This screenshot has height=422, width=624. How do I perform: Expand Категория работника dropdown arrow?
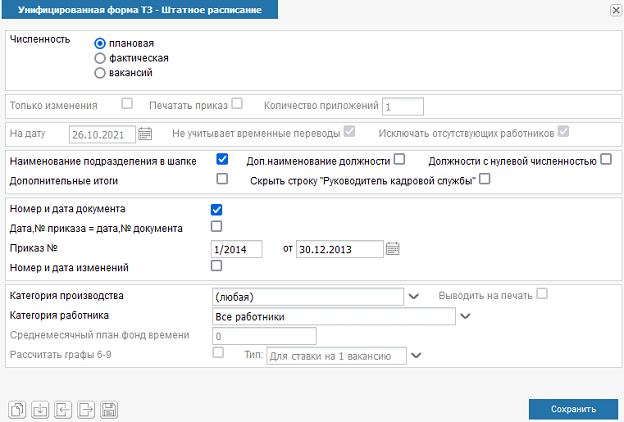(x=465, y=316)
